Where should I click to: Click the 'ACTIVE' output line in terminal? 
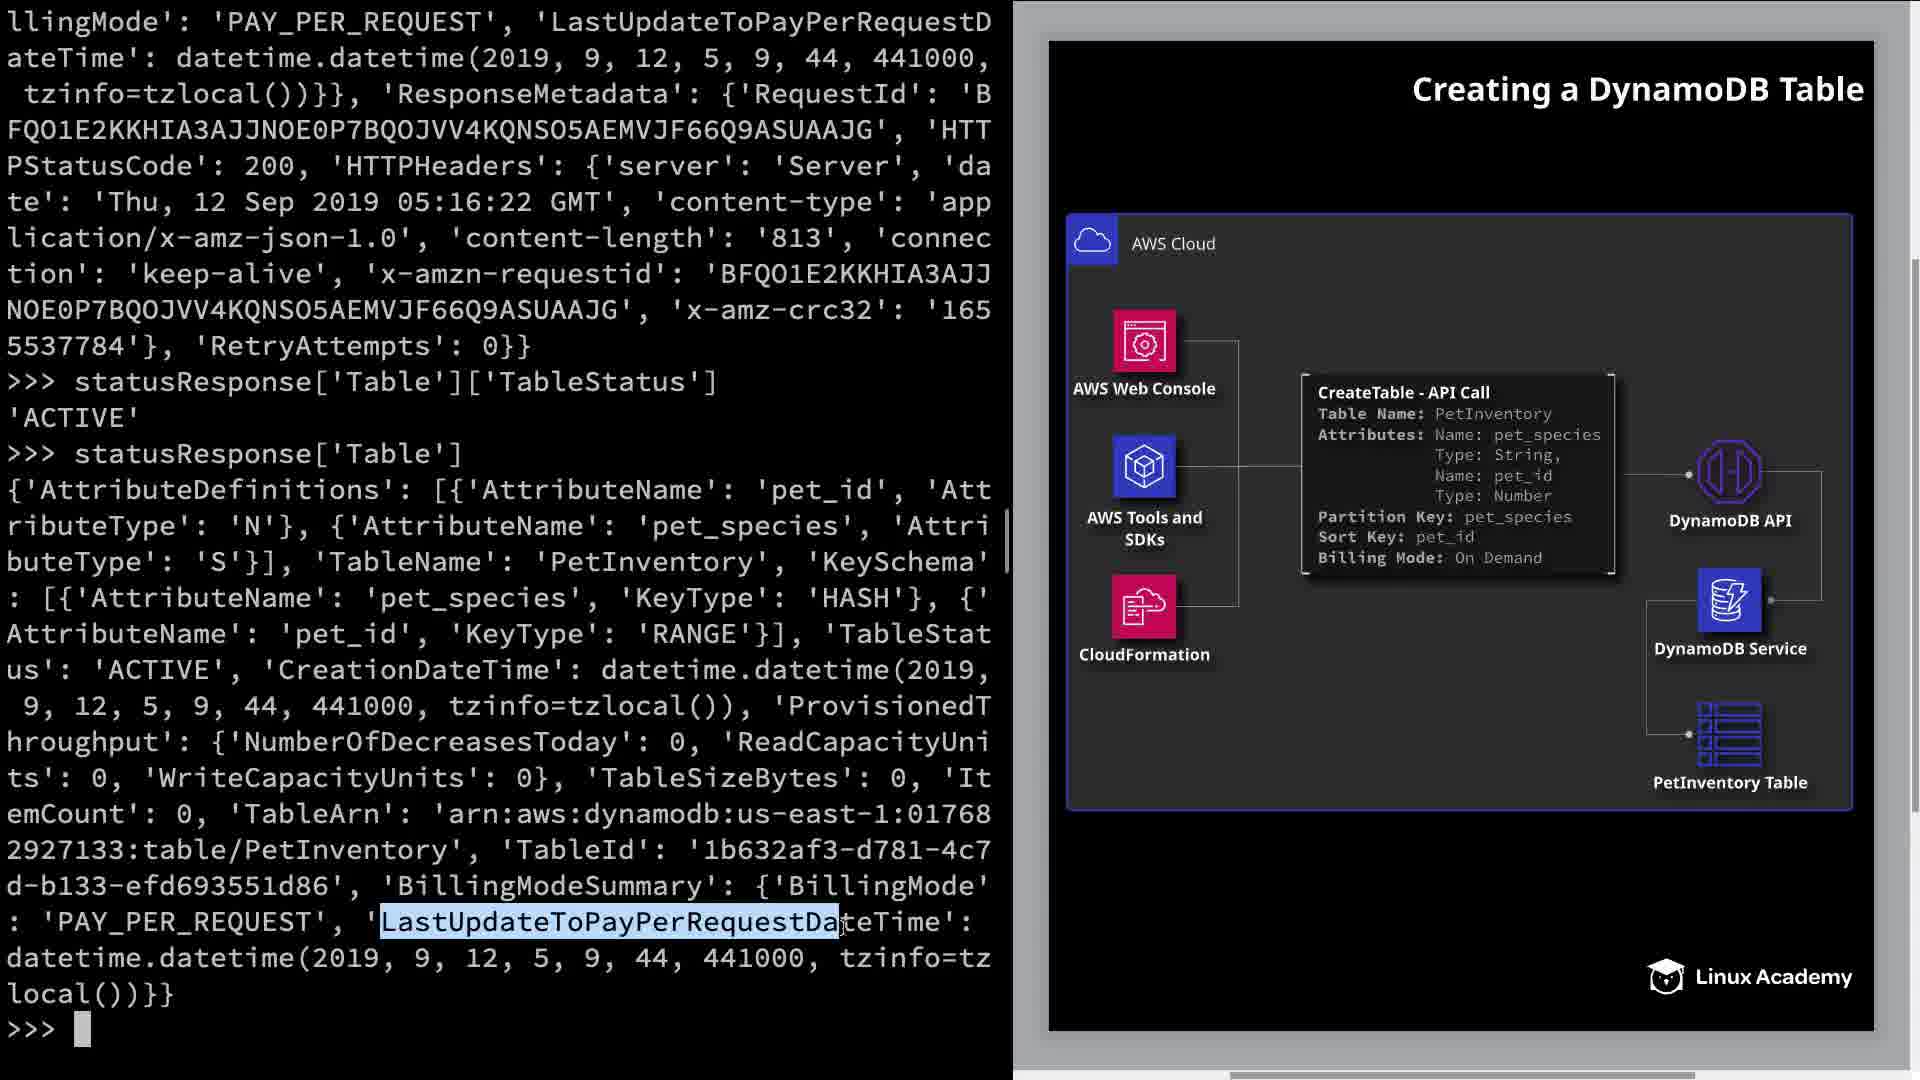pos(74,418)
